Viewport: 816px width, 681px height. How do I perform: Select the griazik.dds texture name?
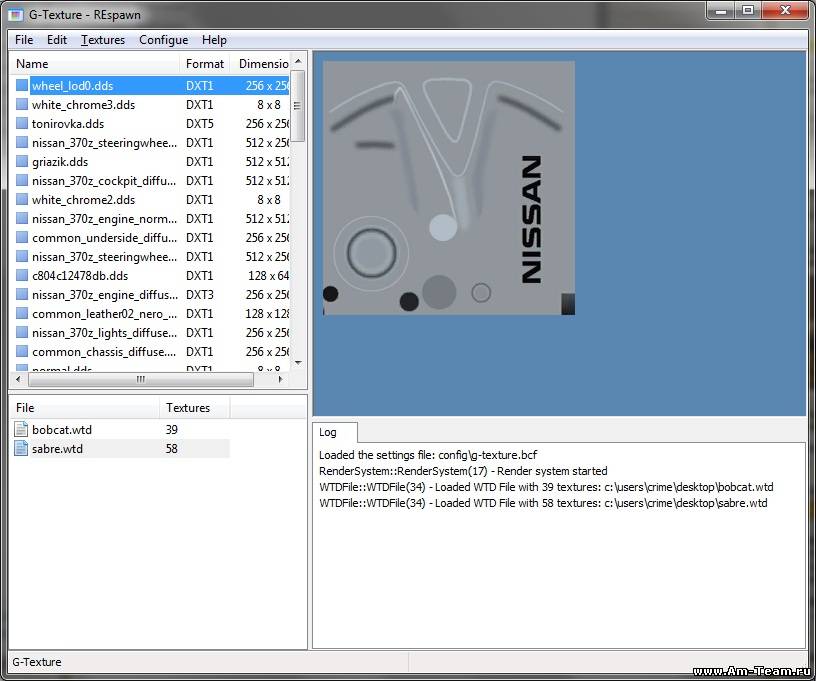(60, 161)
